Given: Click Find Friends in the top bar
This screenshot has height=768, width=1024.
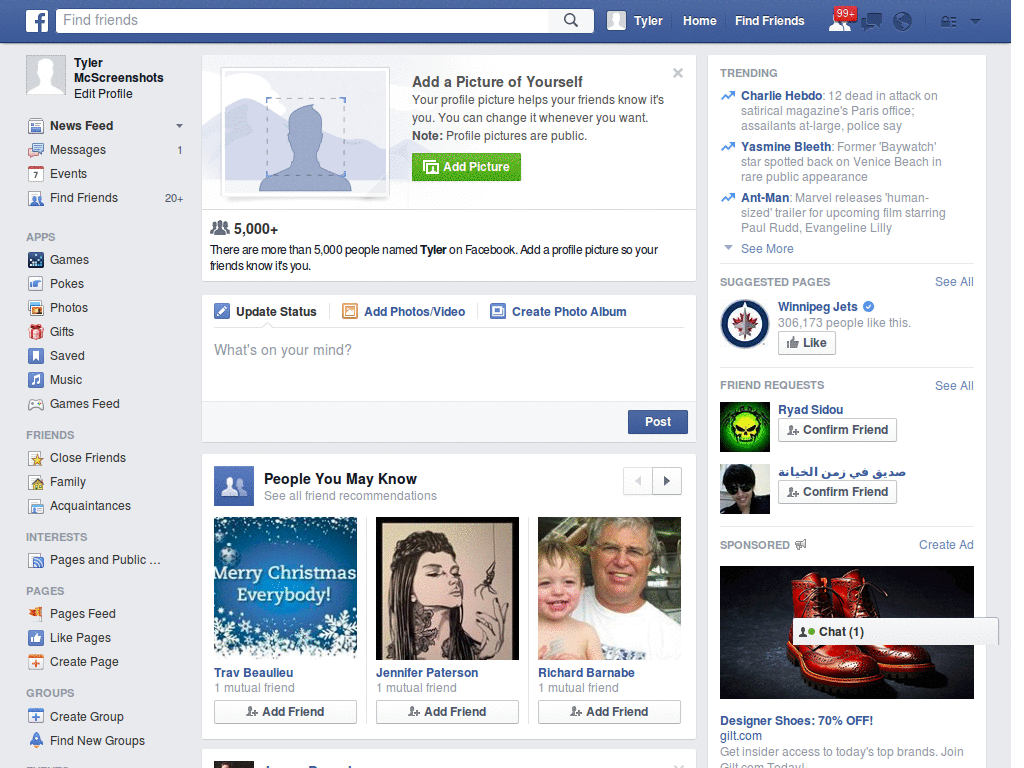Looking at the screenshot, I should click(x=769, y=21).
